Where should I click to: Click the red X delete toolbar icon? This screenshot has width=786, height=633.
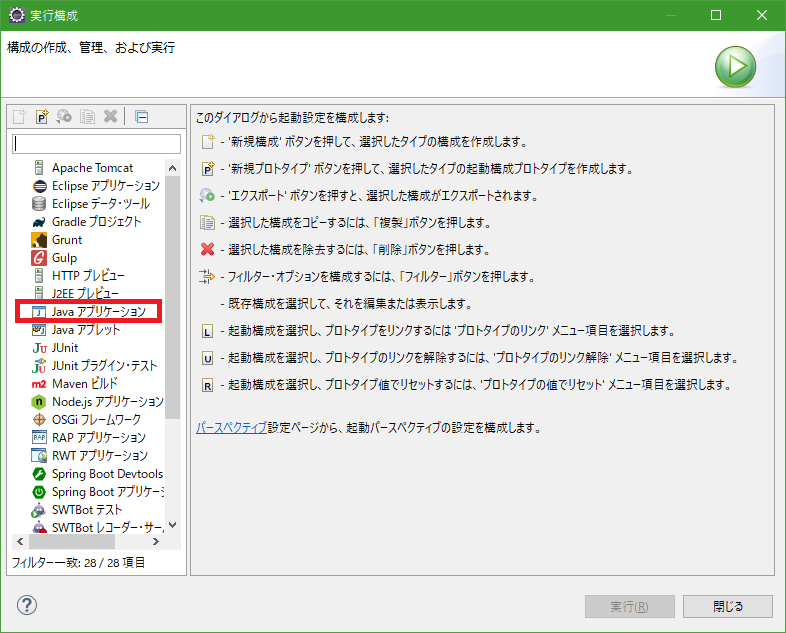click(x=111, y=117)
